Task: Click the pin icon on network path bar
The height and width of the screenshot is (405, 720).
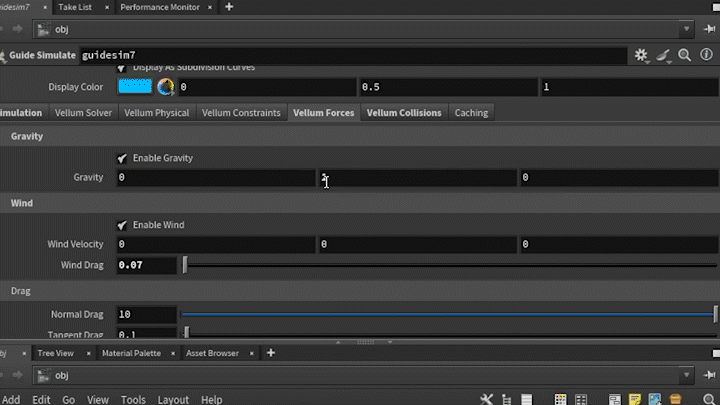Action: pyautogui.click(x=708, y=376)
